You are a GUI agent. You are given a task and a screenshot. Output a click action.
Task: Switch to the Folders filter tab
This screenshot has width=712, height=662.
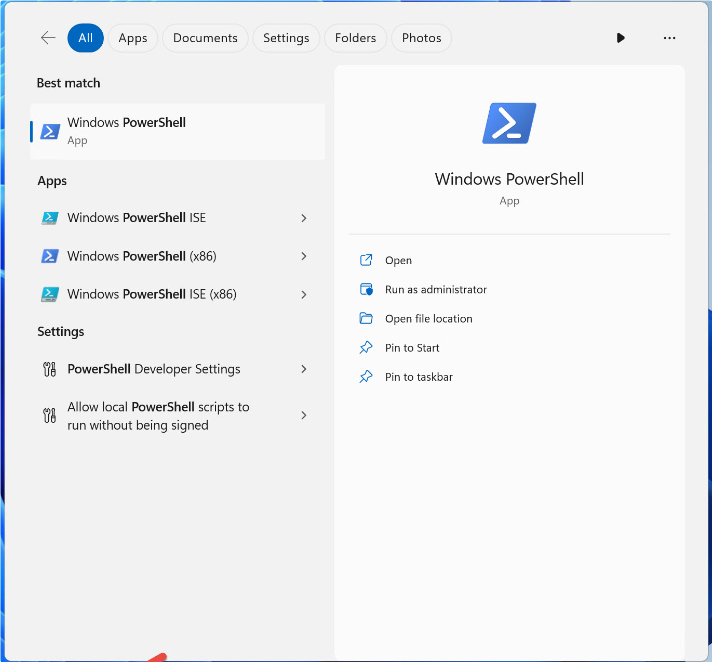point(356,38)
